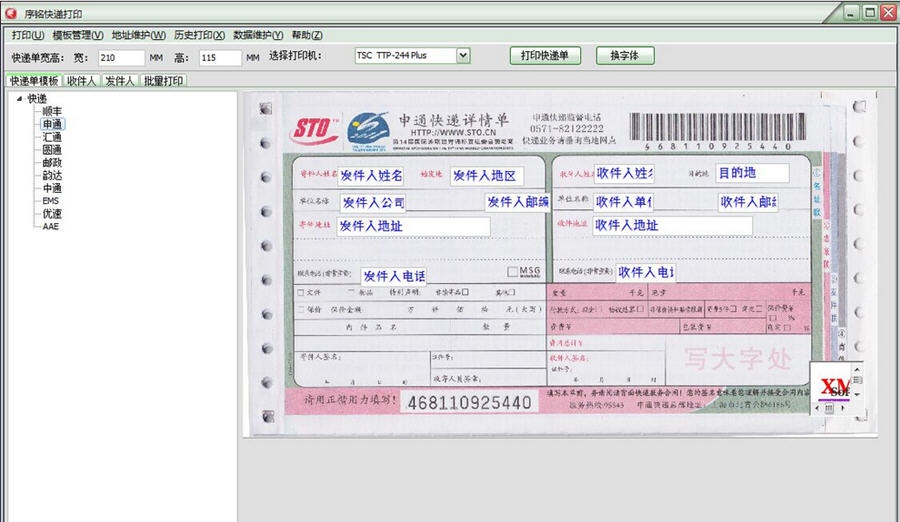Open the 历史打印(X) menu
900x522 pixels.
click(199, 35)
